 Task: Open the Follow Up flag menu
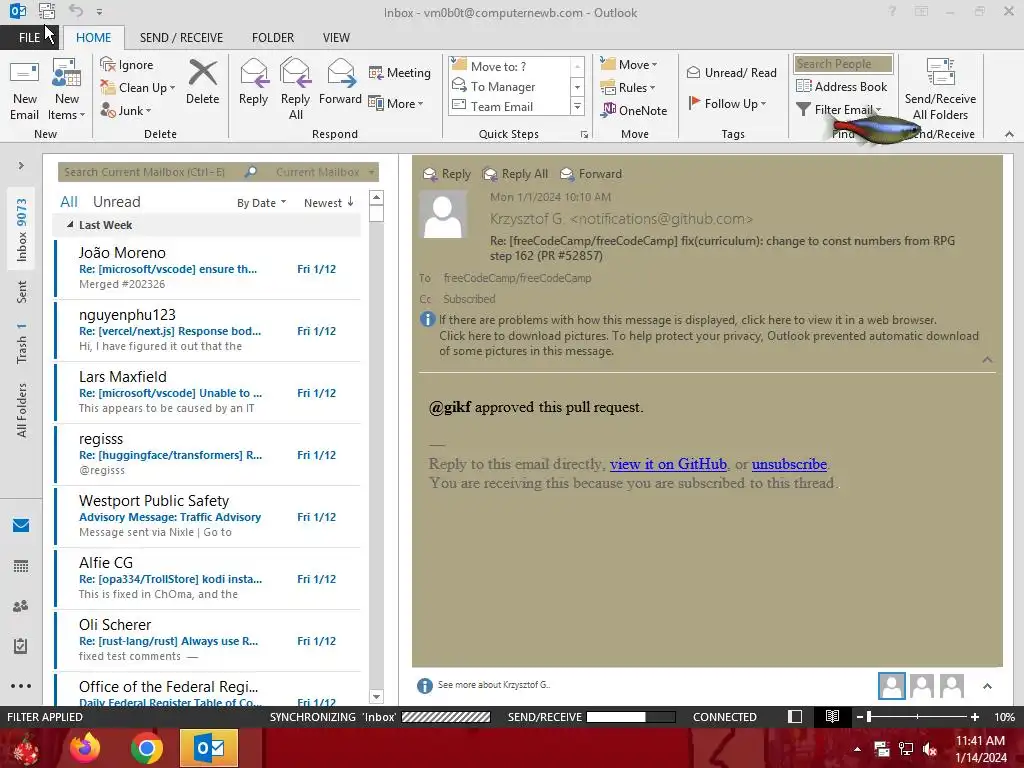click(x=726, y=103)
